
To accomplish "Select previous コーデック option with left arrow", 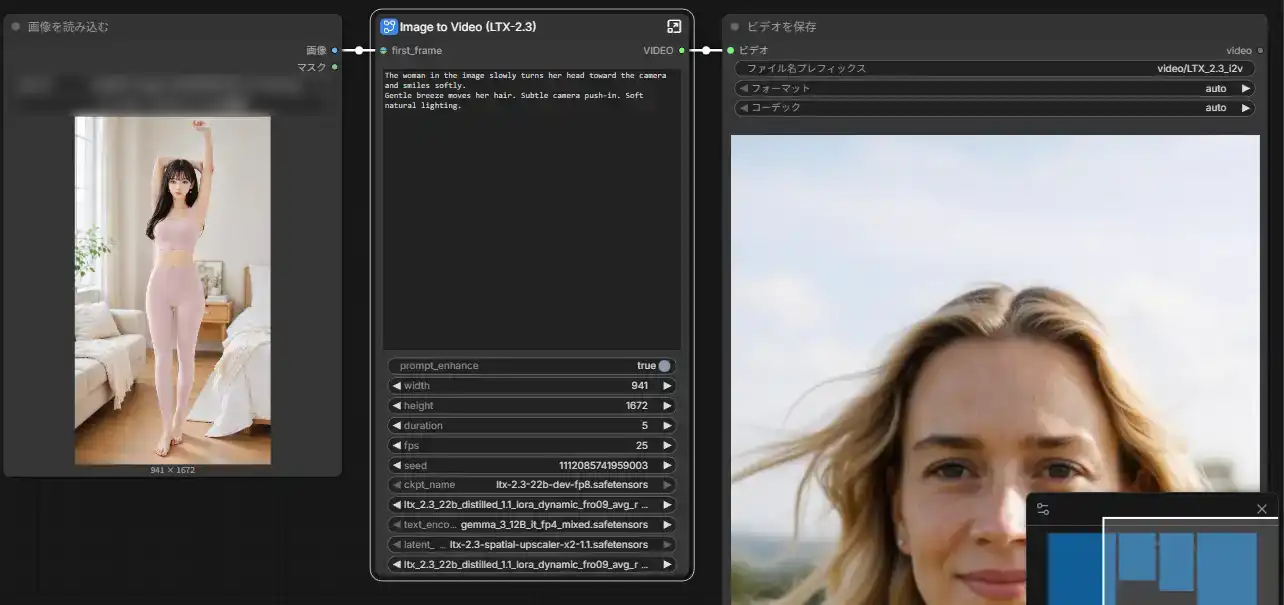I will (744, 108).
